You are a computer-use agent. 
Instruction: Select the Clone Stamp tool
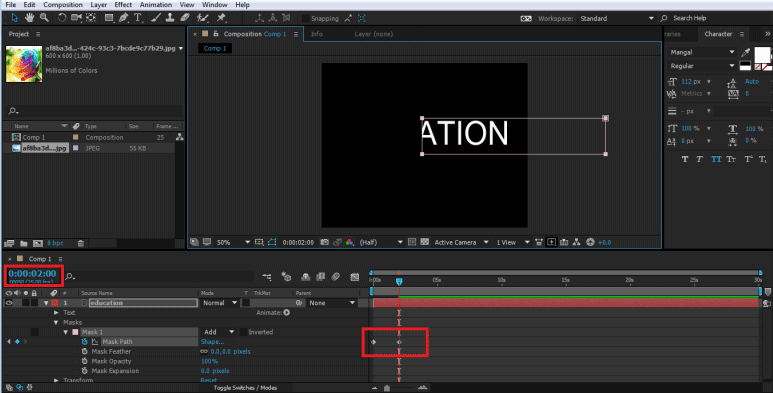click(170, 18)
